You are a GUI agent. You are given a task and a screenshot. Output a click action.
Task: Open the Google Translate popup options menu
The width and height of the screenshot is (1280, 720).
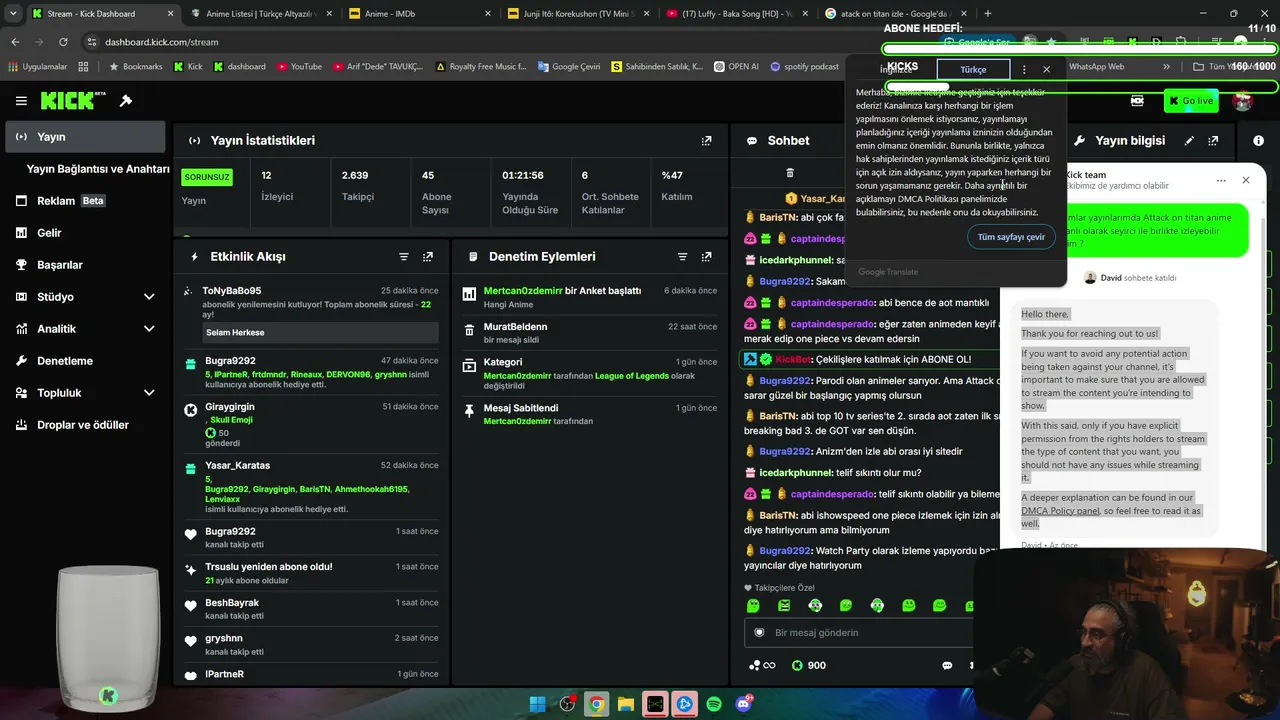coord(1024,70)
